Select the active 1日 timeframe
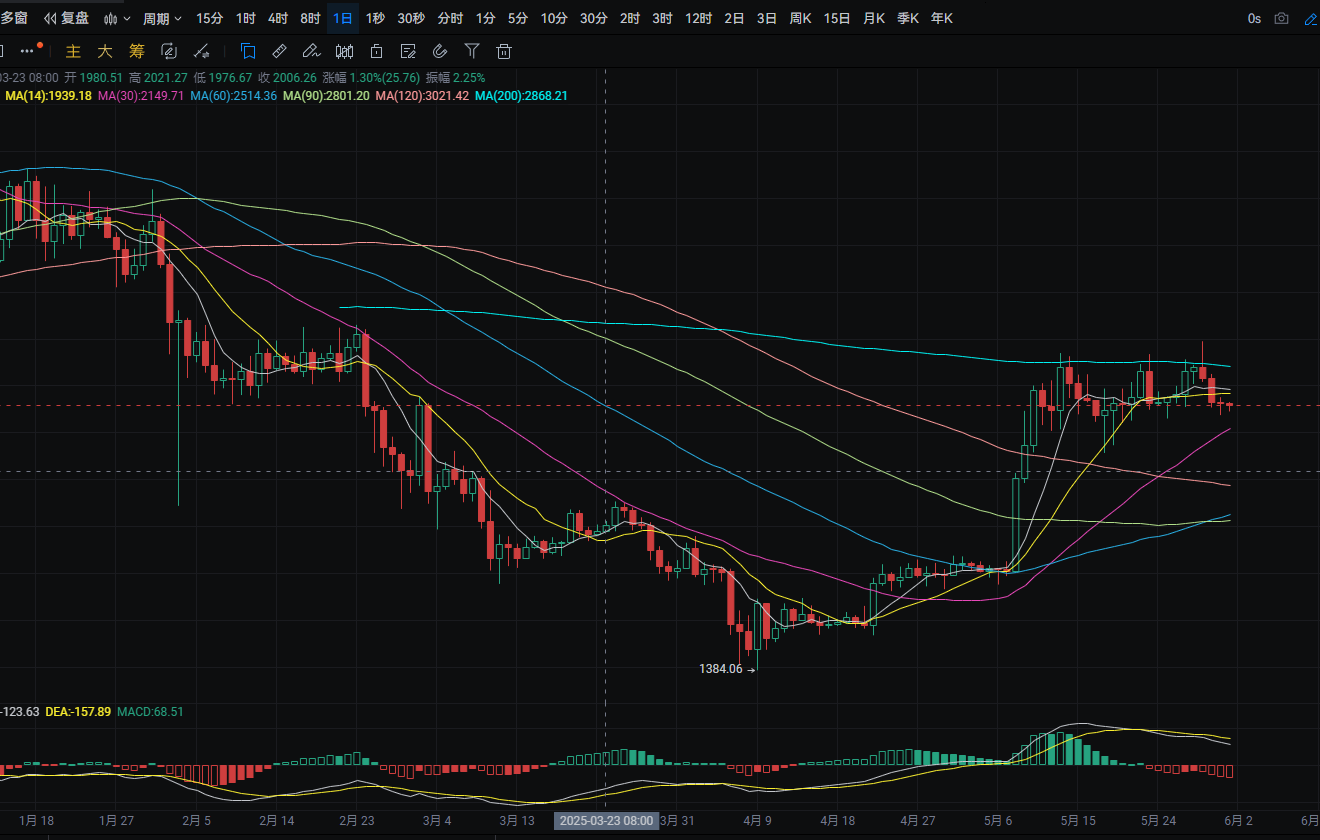 [343, 18]
